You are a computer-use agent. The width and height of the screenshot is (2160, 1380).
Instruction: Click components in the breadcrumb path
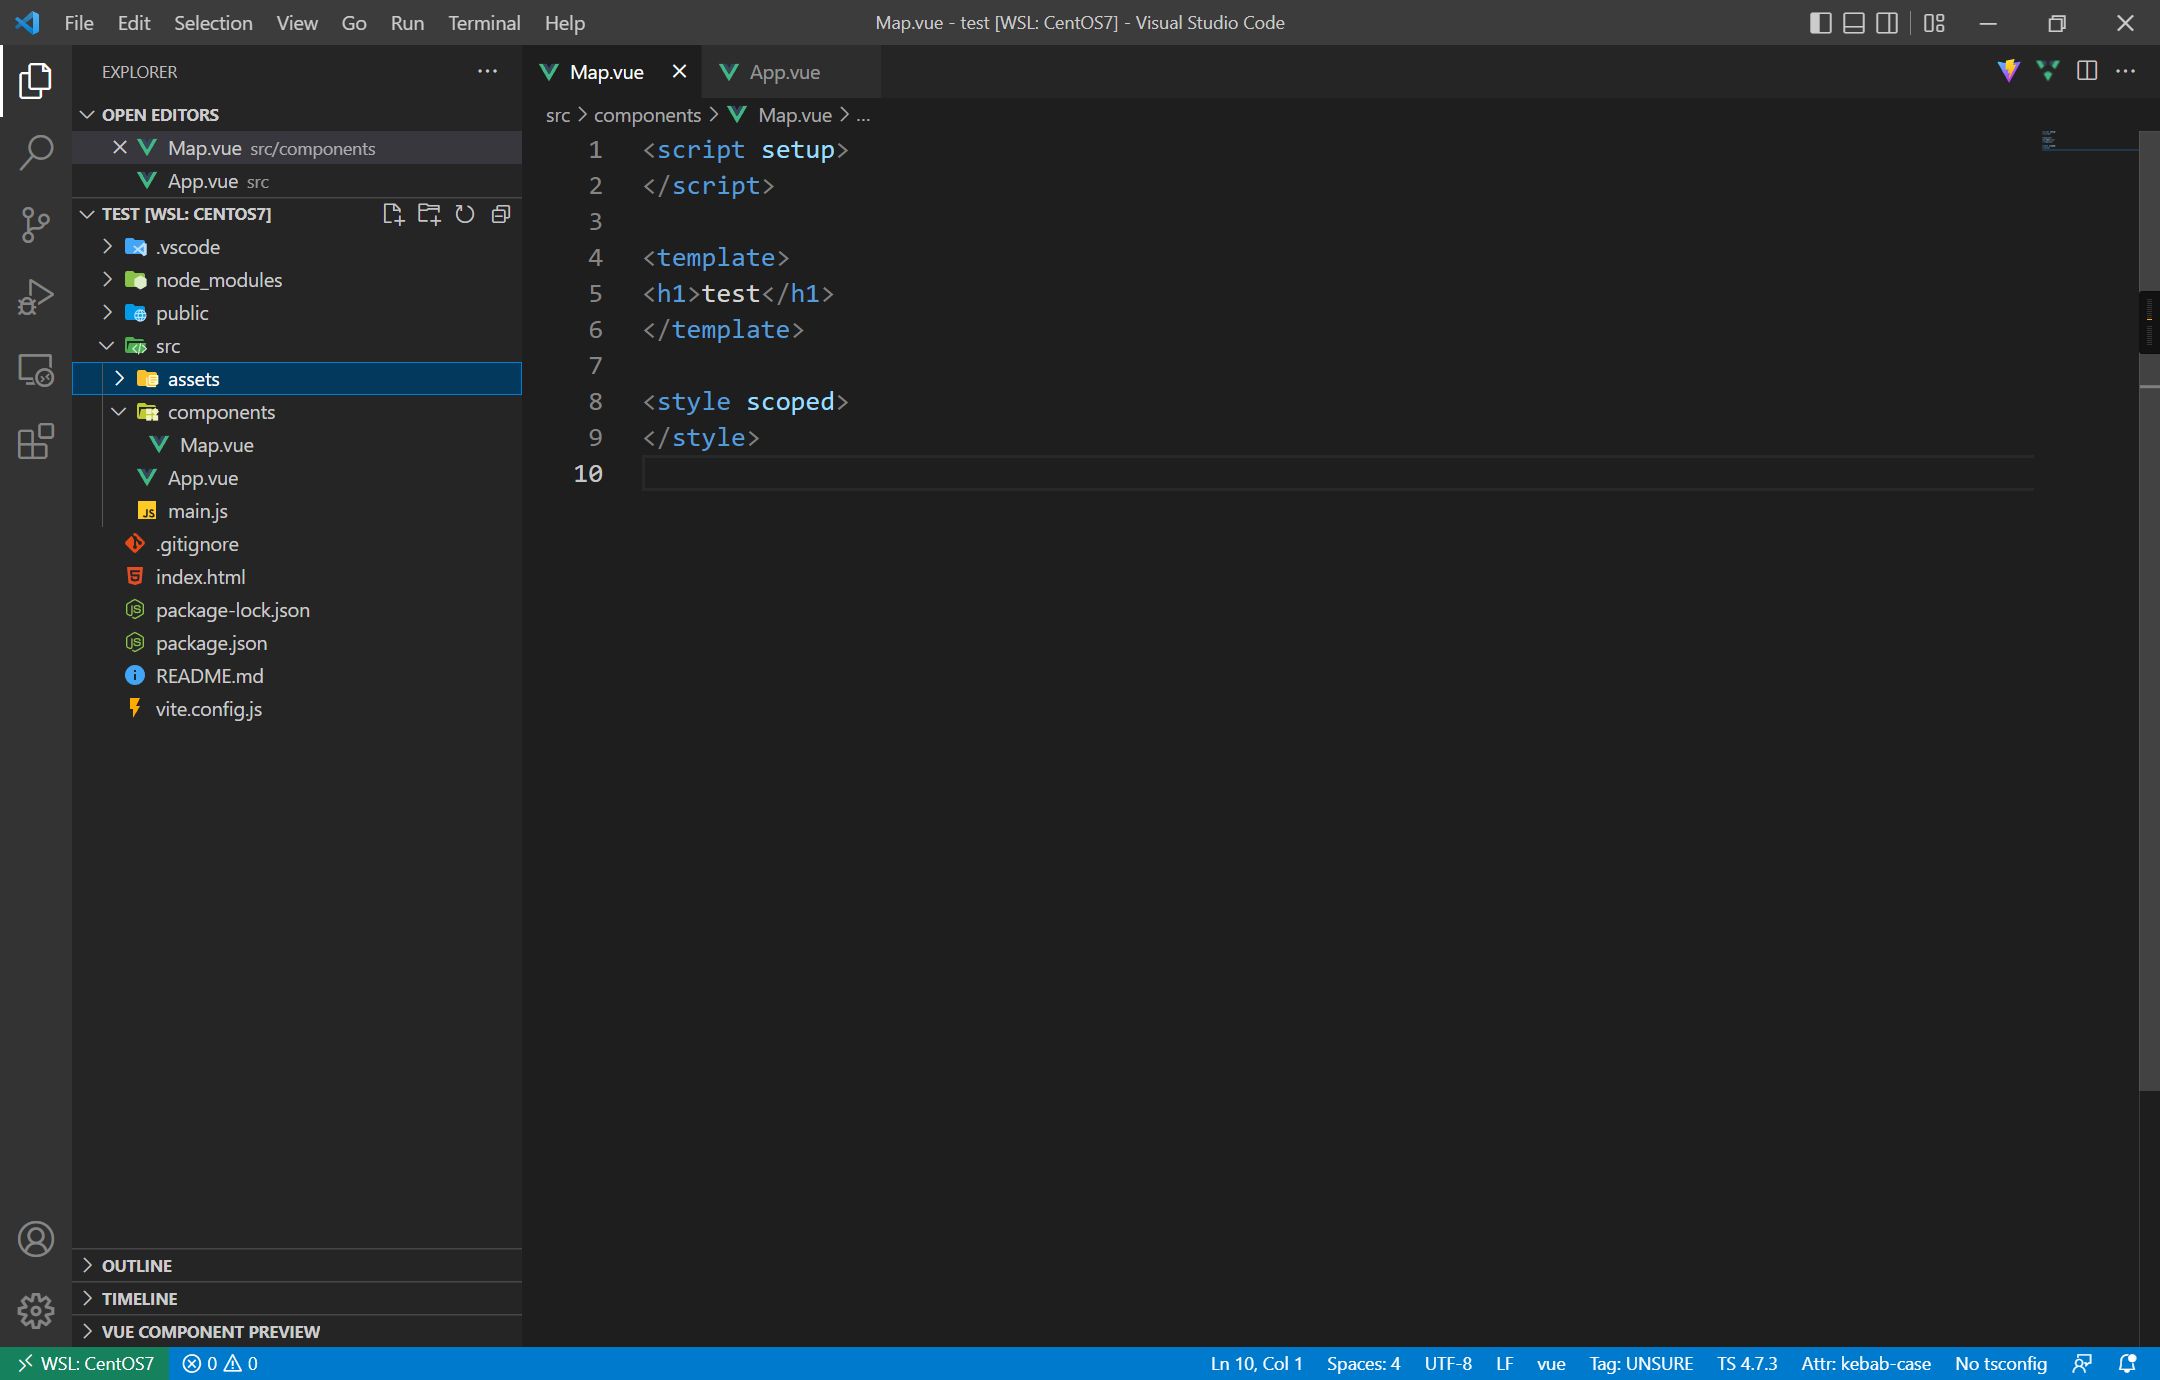point(647,115)
